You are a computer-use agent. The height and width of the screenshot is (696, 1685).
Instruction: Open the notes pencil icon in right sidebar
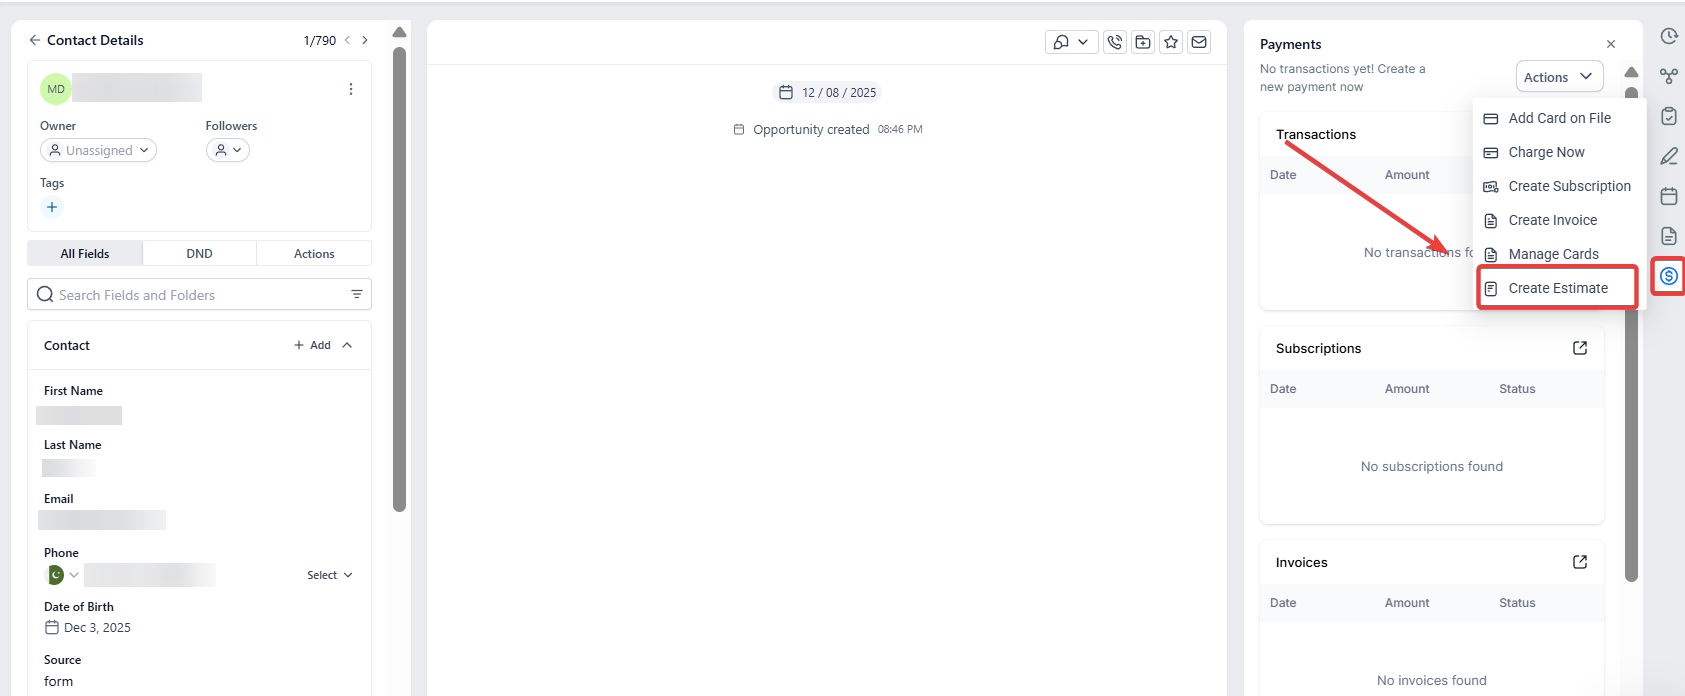pyautogui.click(x=1669, y=156)
